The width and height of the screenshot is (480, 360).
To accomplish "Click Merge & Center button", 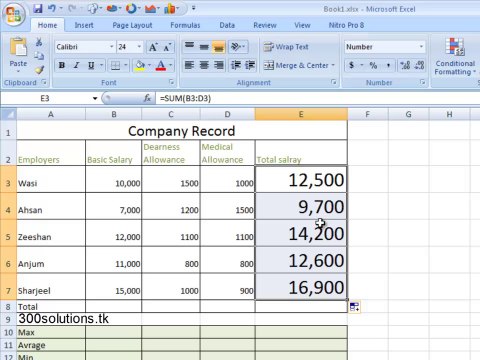I will point(296,65).
